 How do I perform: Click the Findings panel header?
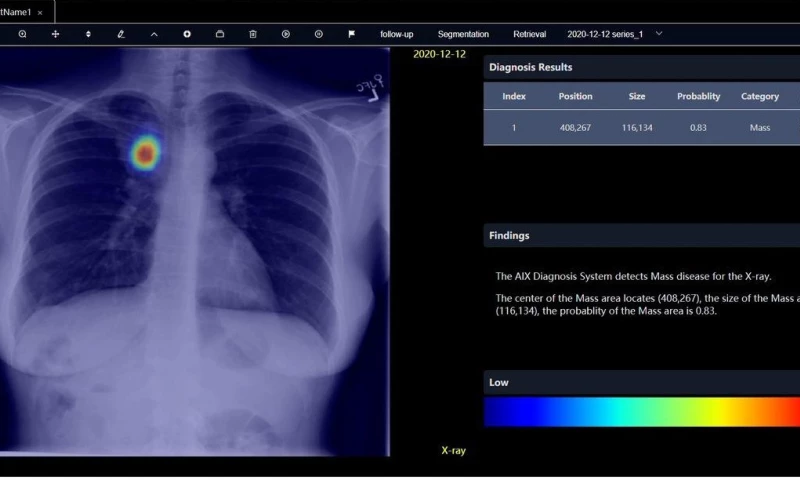tap(642, 236)
